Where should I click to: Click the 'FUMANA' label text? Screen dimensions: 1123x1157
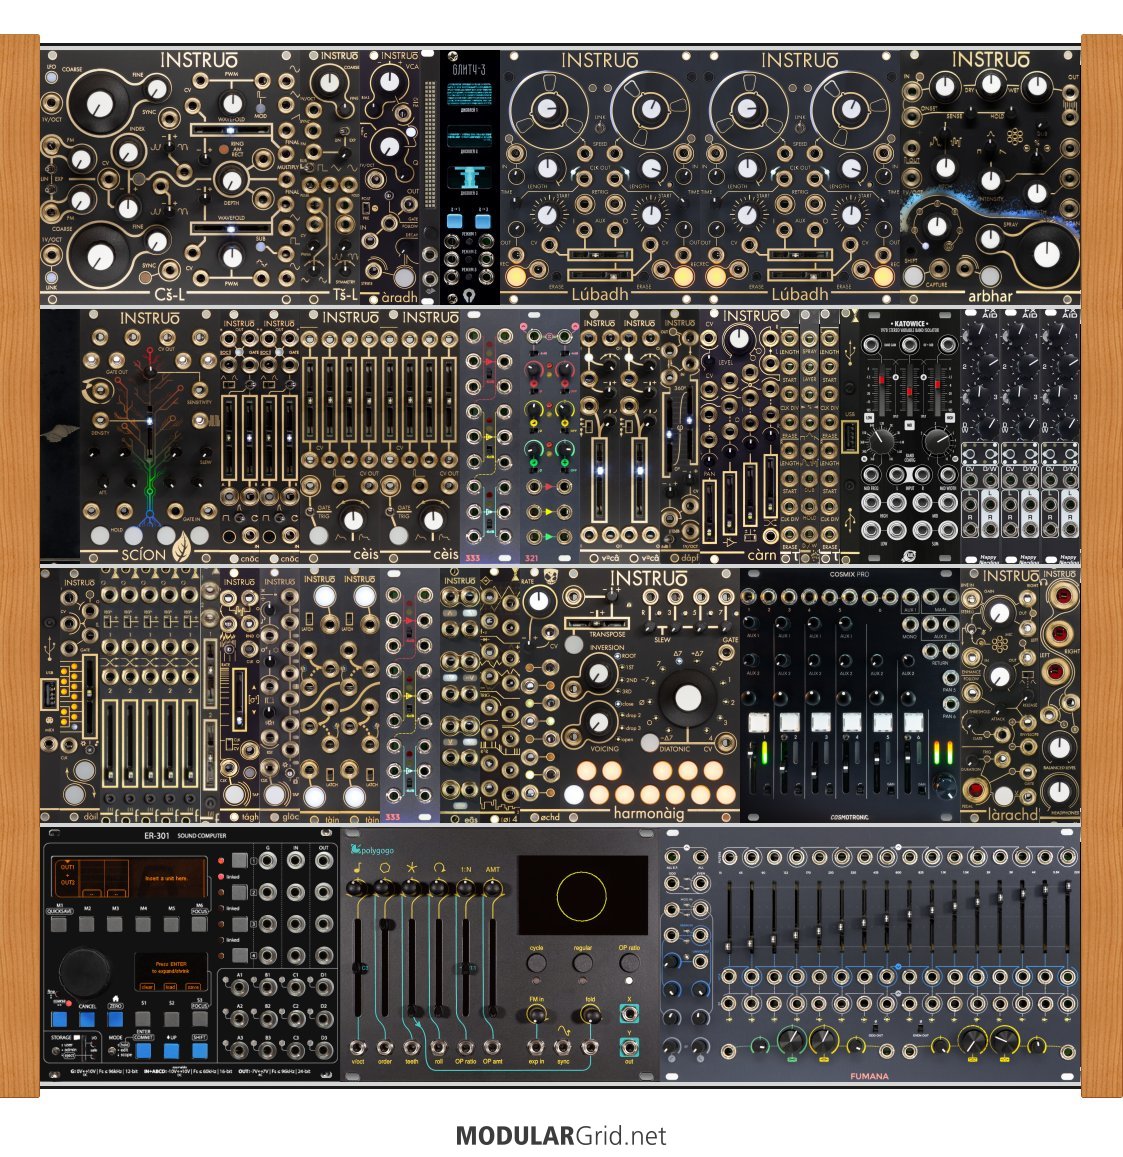tap(869, 1076)
